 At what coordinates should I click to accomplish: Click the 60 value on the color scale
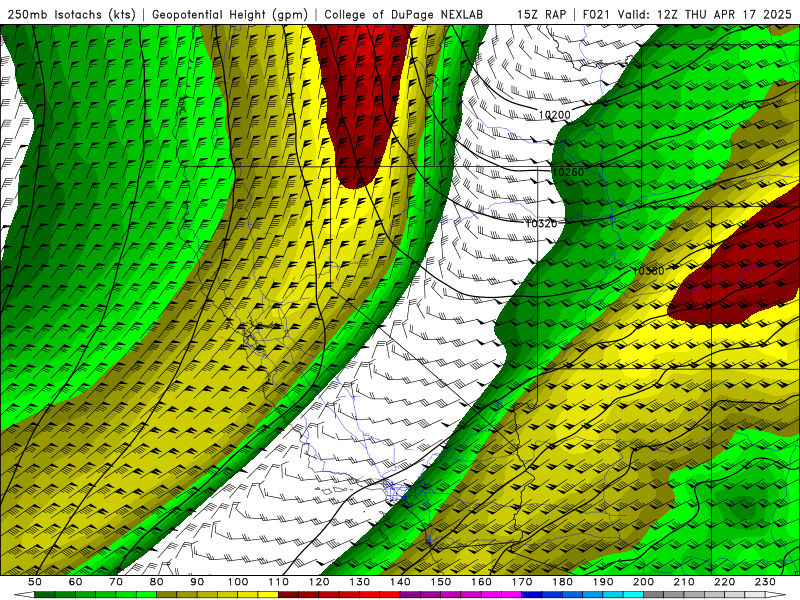point(76,582)
